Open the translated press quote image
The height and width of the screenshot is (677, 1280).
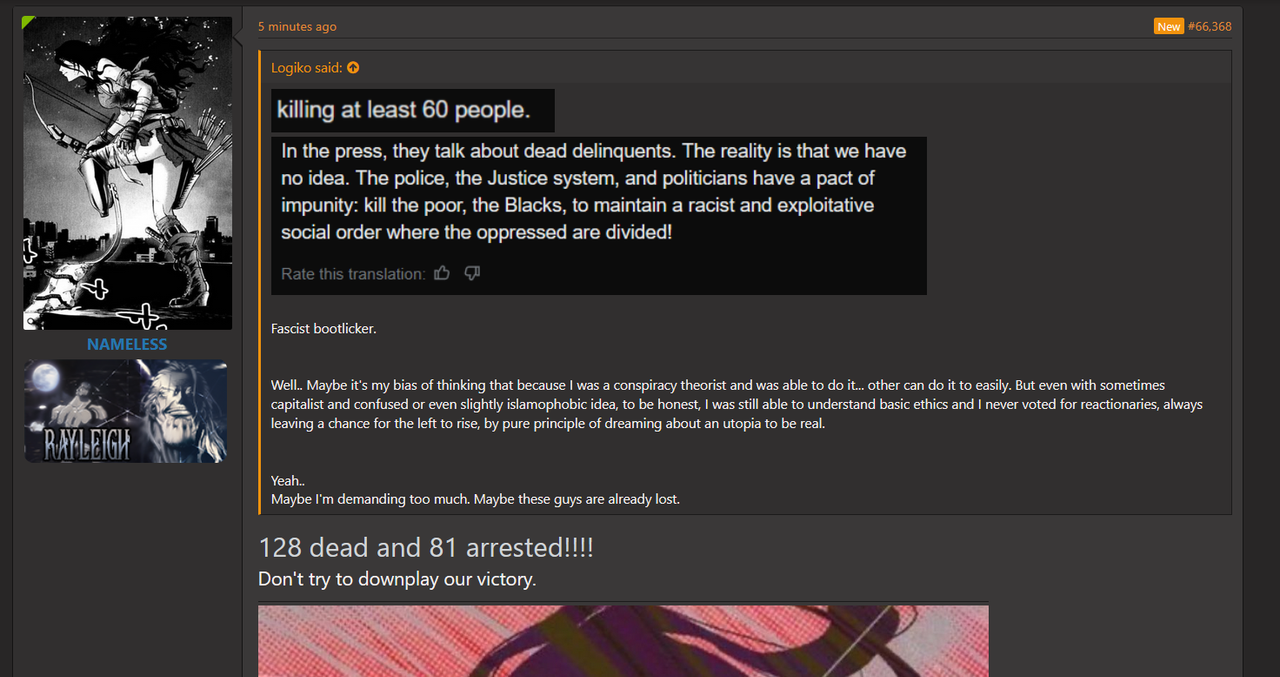point(599,216)
